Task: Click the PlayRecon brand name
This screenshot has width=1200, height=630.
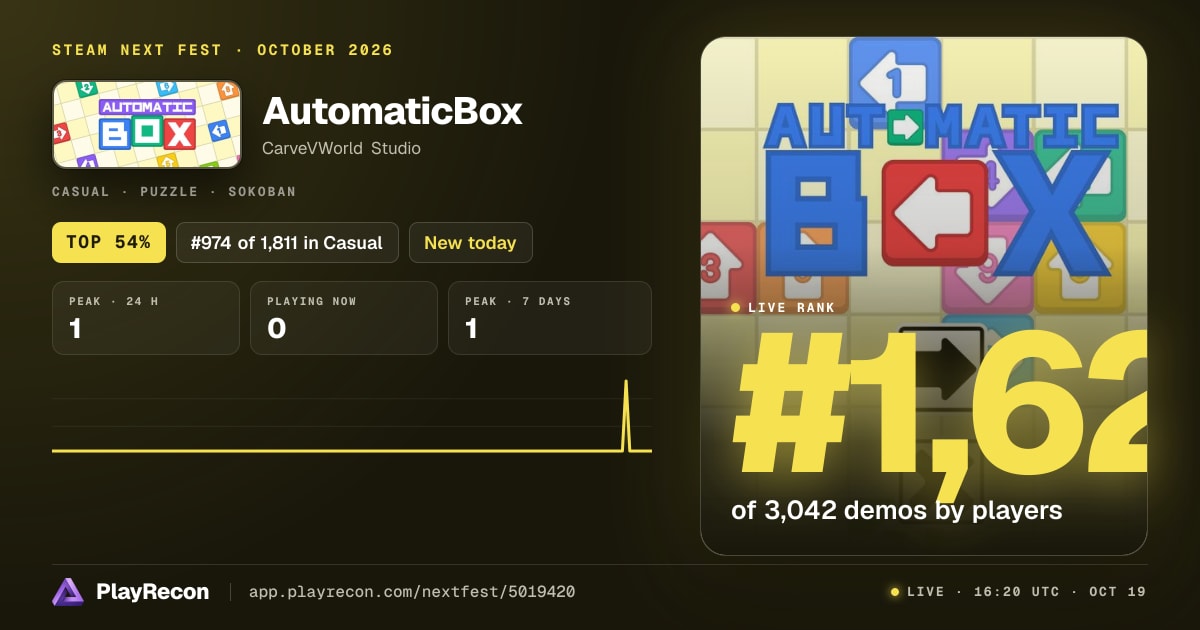Action: (152, 592)
